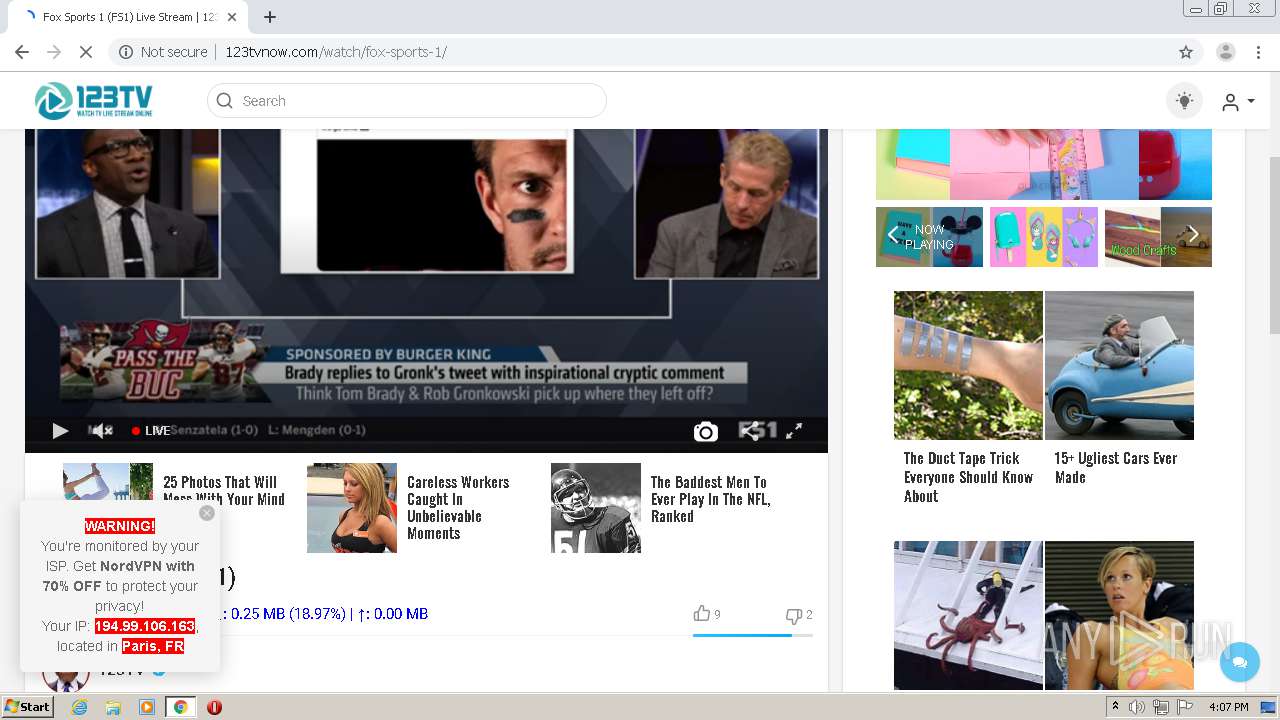Play the Fox Sports video
1280x720 pixels.
(x=60, y=431)
